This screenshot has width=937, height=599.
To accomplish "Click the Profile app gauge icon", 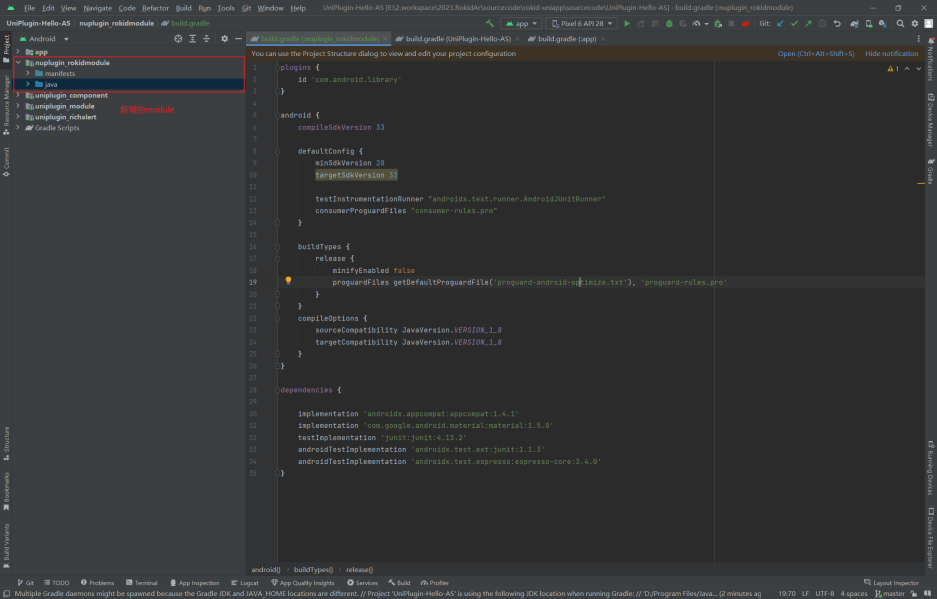I will (696, 23).
